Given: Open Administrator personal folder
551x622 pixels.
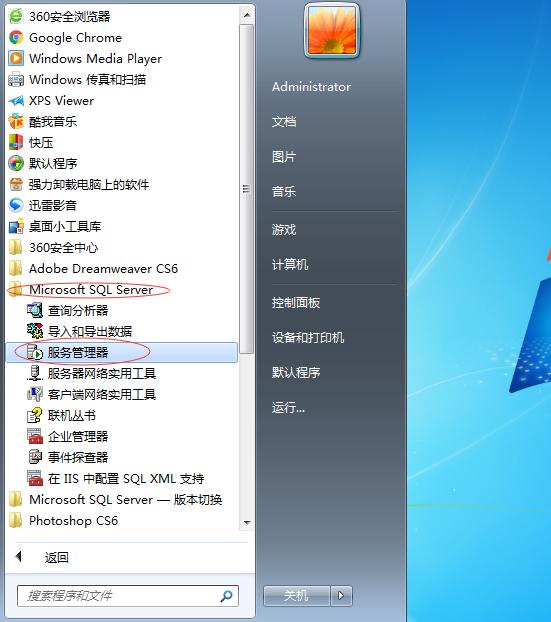Looking at the screenshot, I should coord(311,86).
